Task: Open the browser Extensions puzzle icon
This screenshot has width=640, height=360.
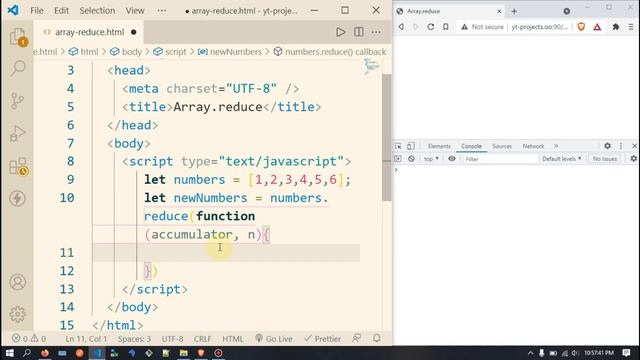Action: point(616,27)
